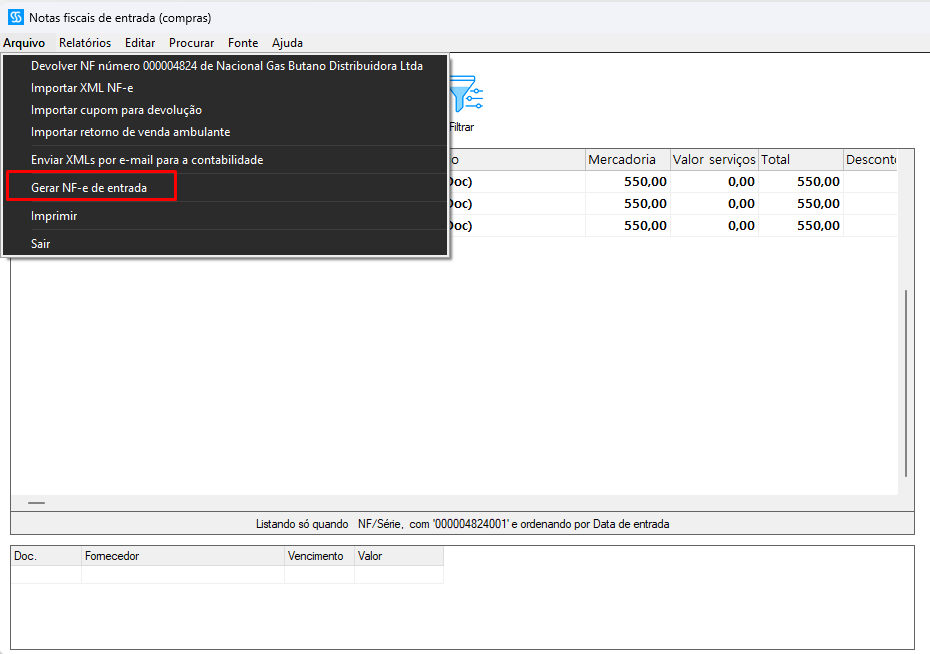Click the app logo in title bar

[16, 17]
